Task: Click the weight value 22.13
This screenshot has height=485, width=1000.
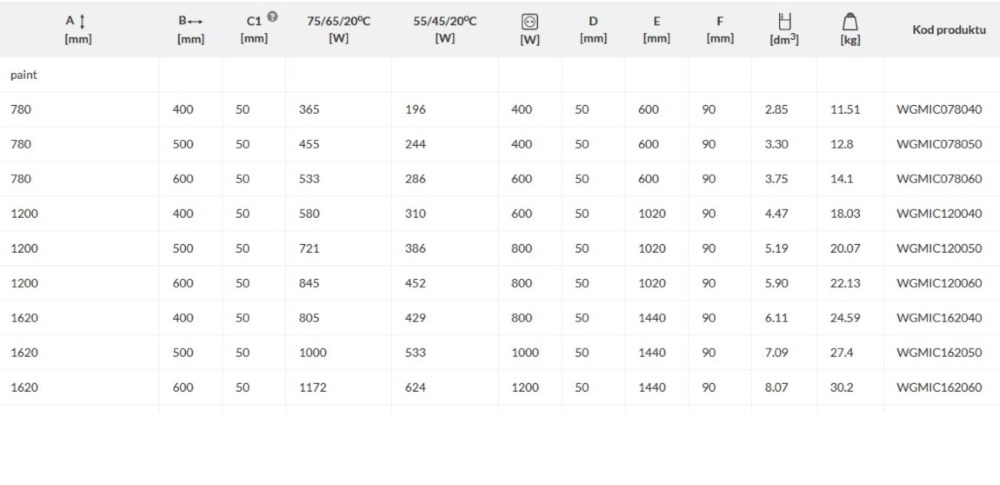Action: tap(845, 283)
